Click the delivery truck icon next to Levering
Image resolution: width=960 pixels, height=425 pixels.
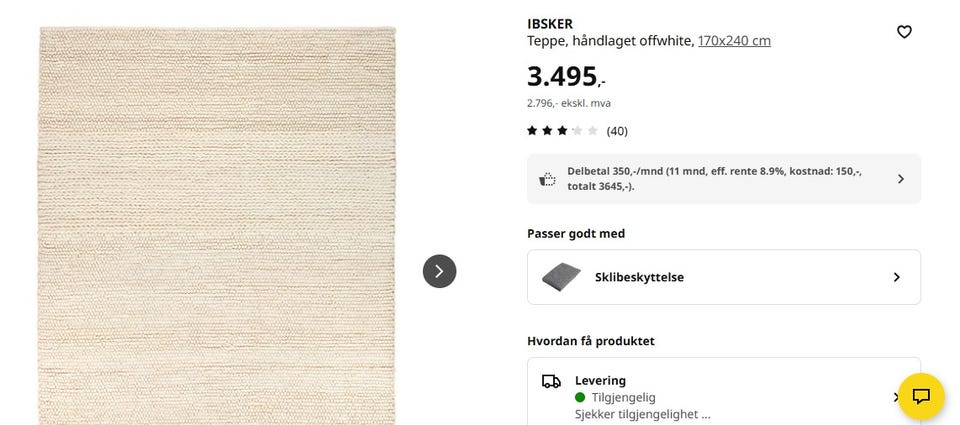click(x=551, y=382)
